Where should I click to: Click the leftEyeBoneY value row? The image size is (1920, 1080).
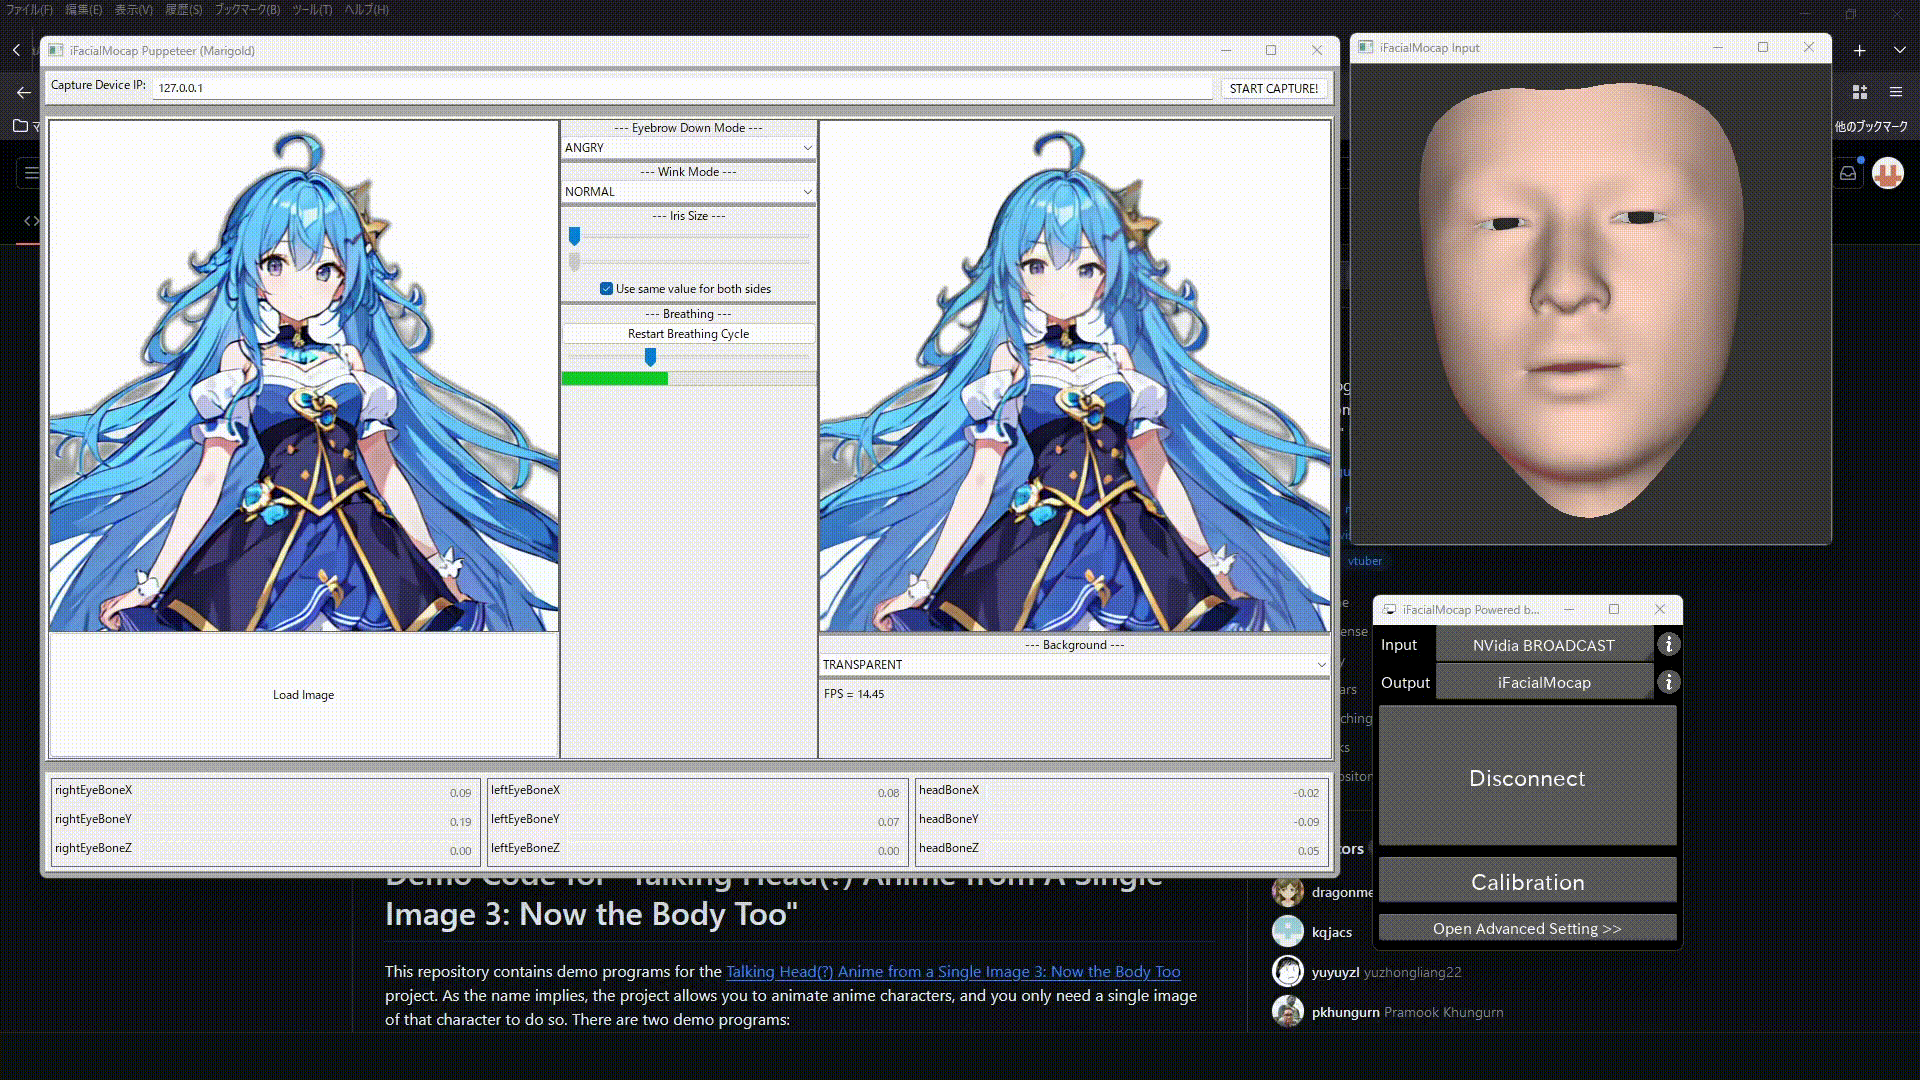coord(697,821)
